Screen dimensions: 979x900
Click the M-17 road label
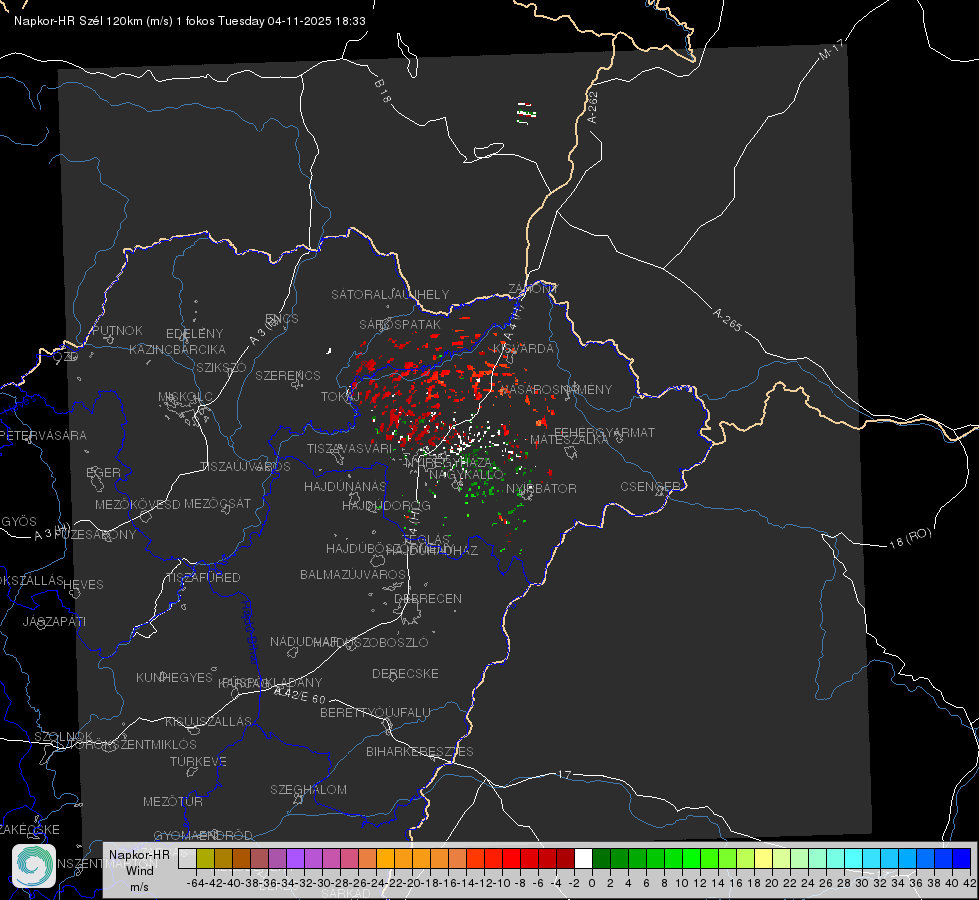[831, 50]
